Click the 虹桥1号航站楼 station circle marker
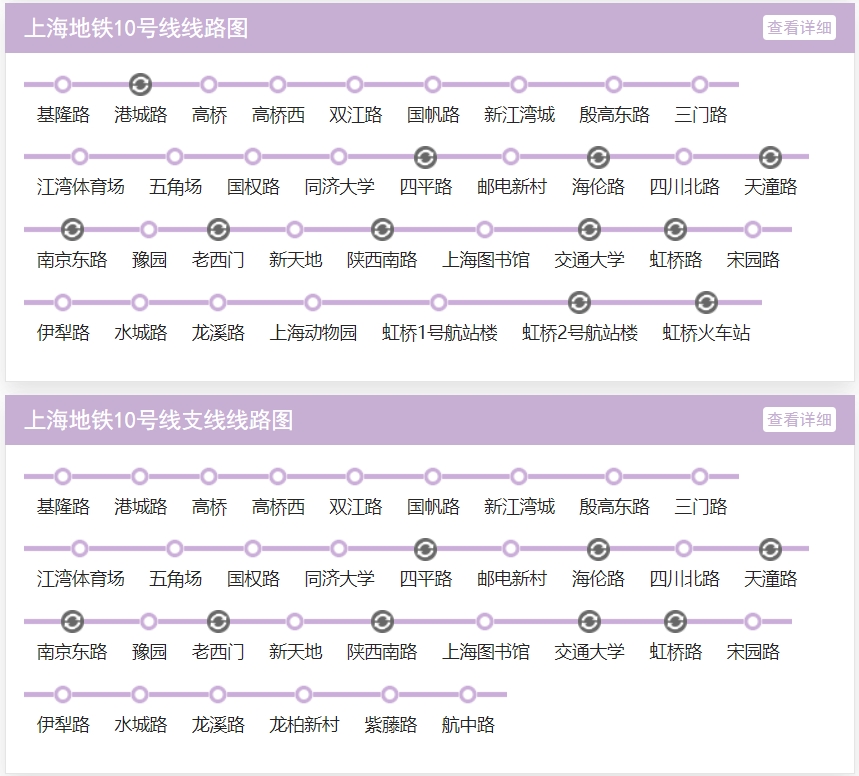Image resolution: width=859 pixels, height=776 pixels. pos(439,302)
